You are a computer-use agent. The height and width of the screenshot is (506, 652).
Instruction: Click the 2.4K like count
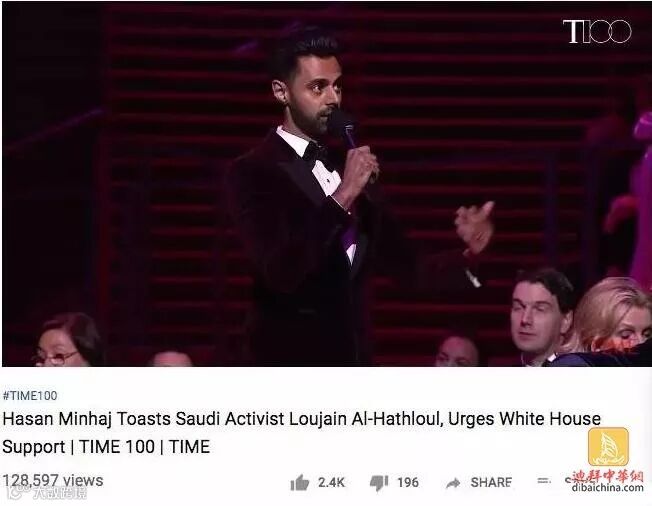point(331,482)
